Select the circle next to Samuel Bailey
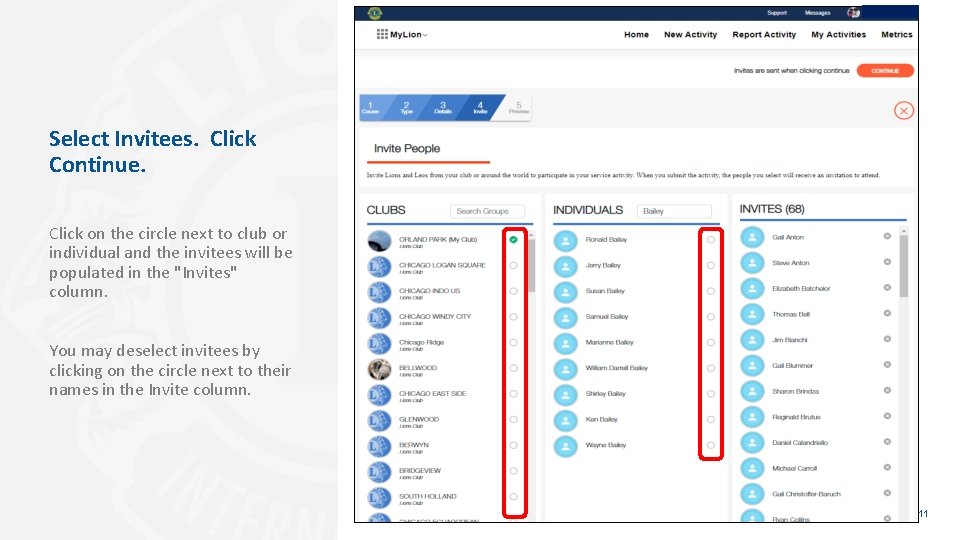The width and height of the screenshot is (960, 540). [710, 317]
